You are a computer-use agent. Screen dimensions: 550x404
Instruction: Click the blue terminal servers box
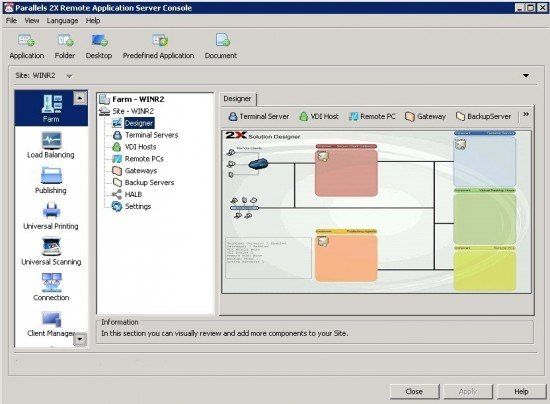click(x=484, y=161)
